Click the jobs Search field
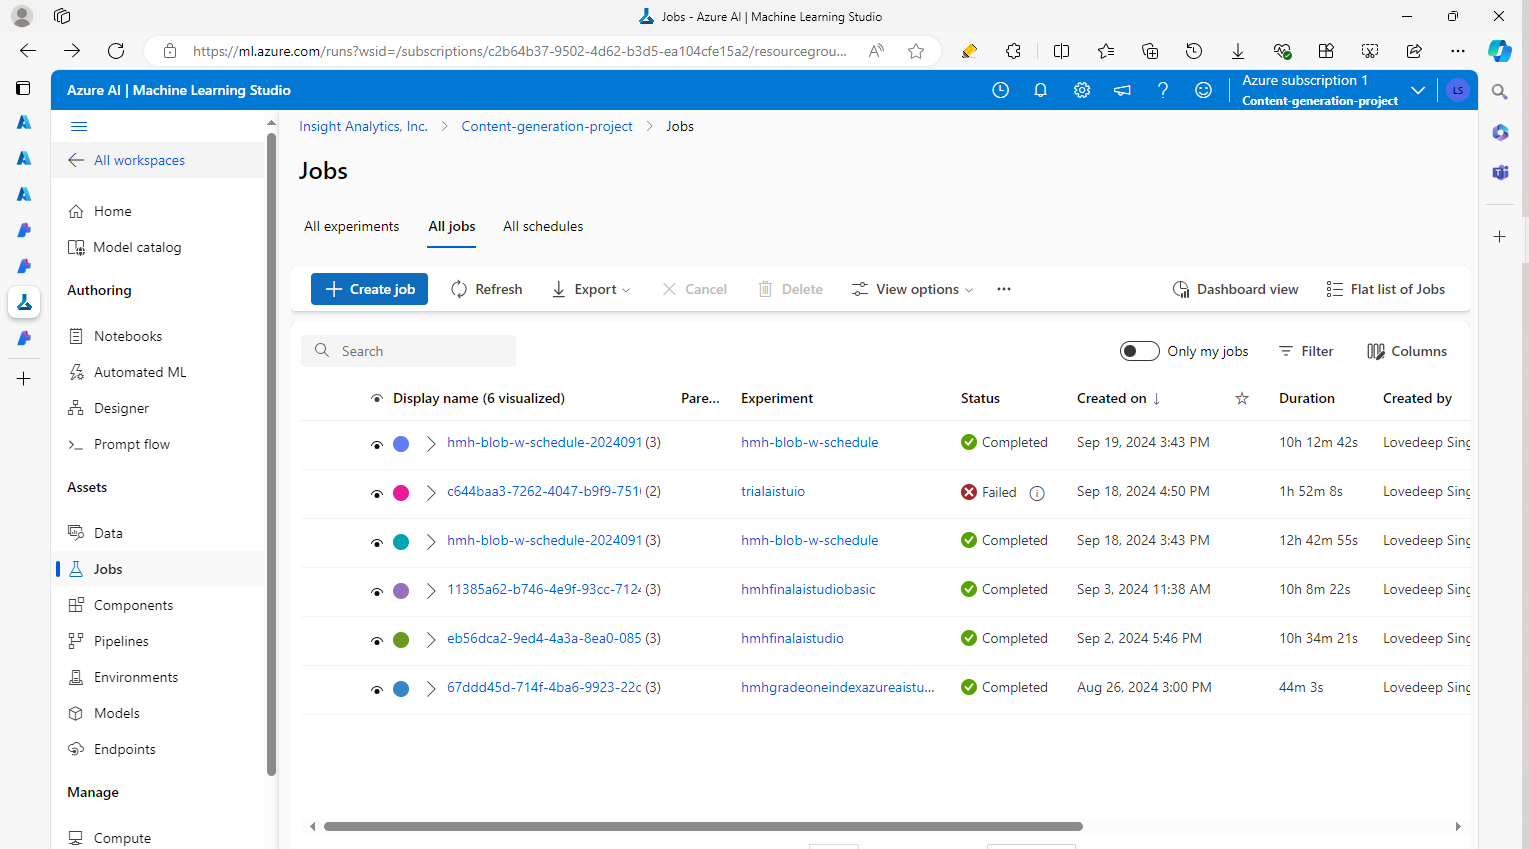Screen dimensions: 1529x849 coord(408,351)
